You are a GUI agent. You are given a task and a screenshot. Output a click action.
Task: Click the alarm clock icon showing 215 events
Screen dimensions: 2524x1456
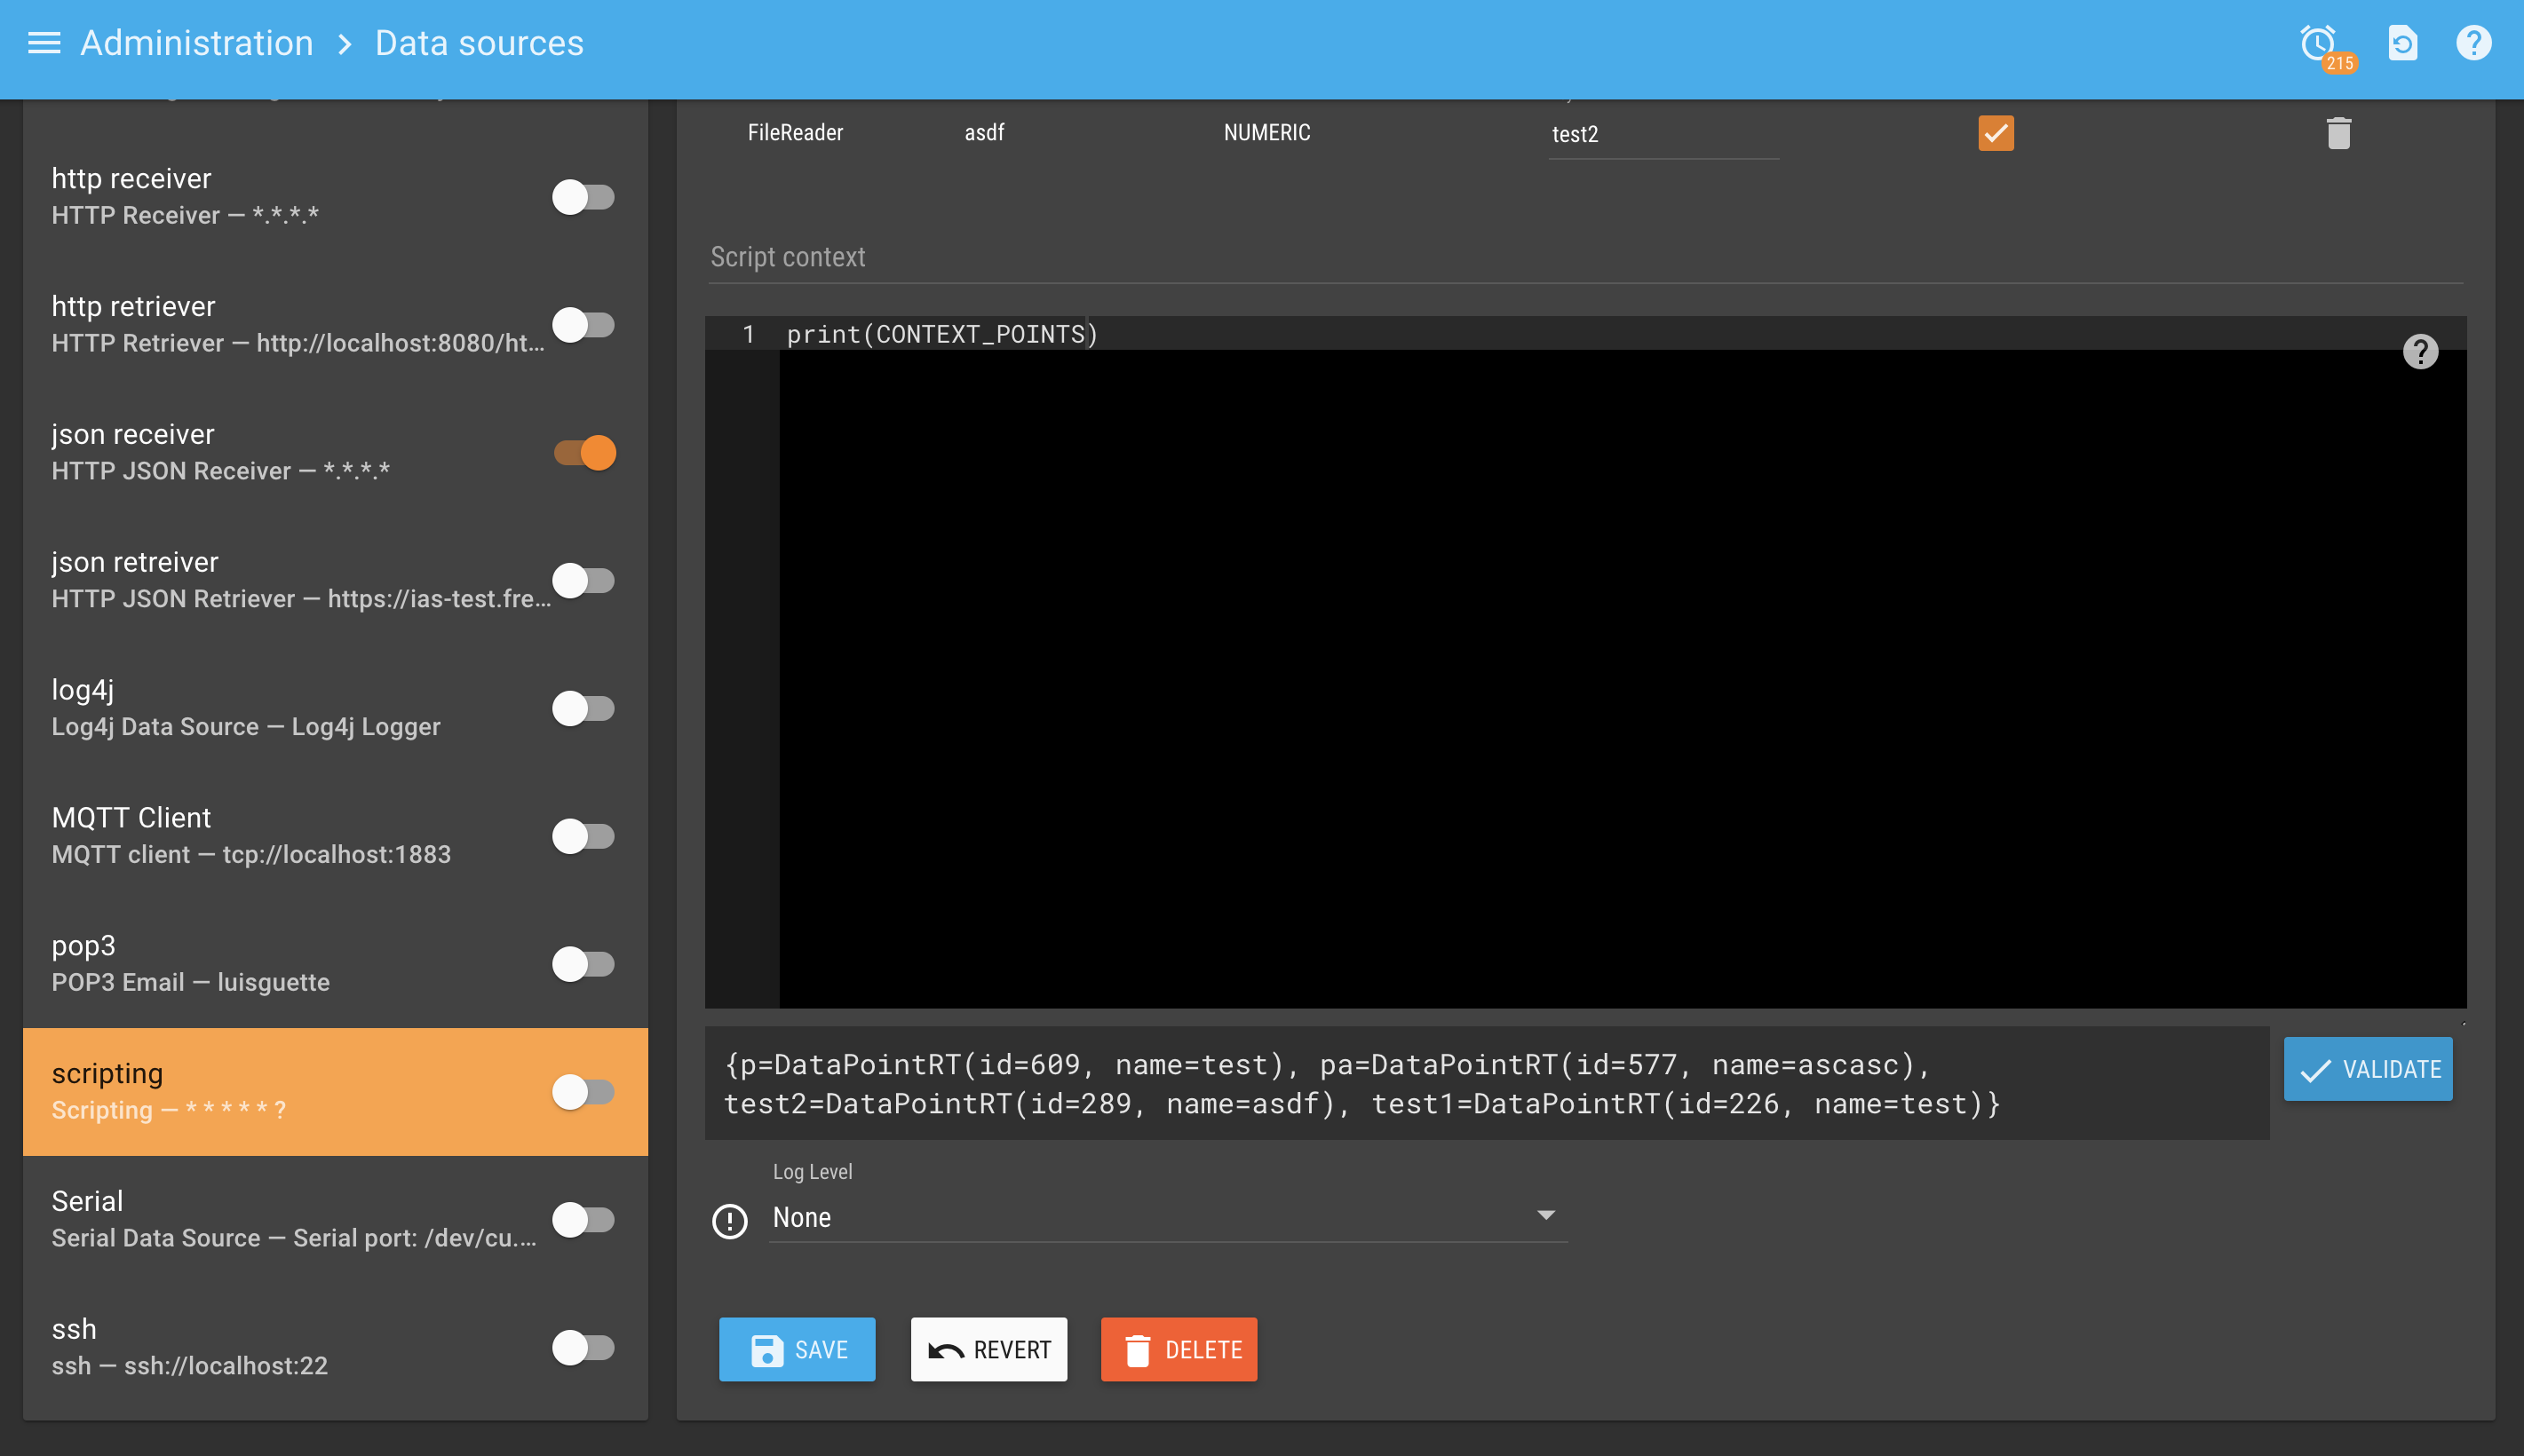[2319, 43]
